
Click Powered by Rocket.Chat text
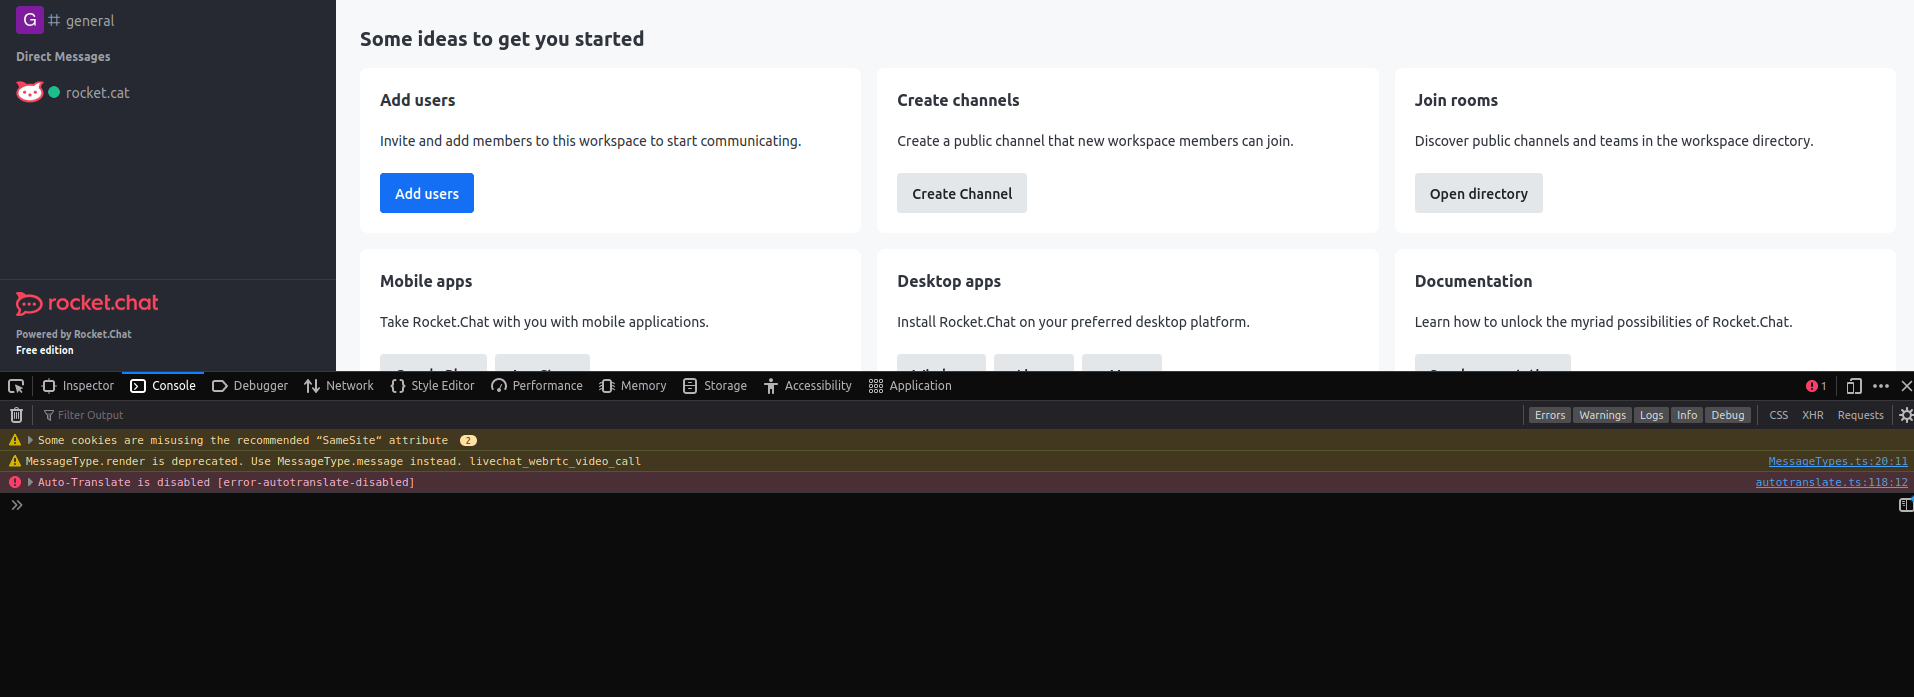[x=74, y=334]
